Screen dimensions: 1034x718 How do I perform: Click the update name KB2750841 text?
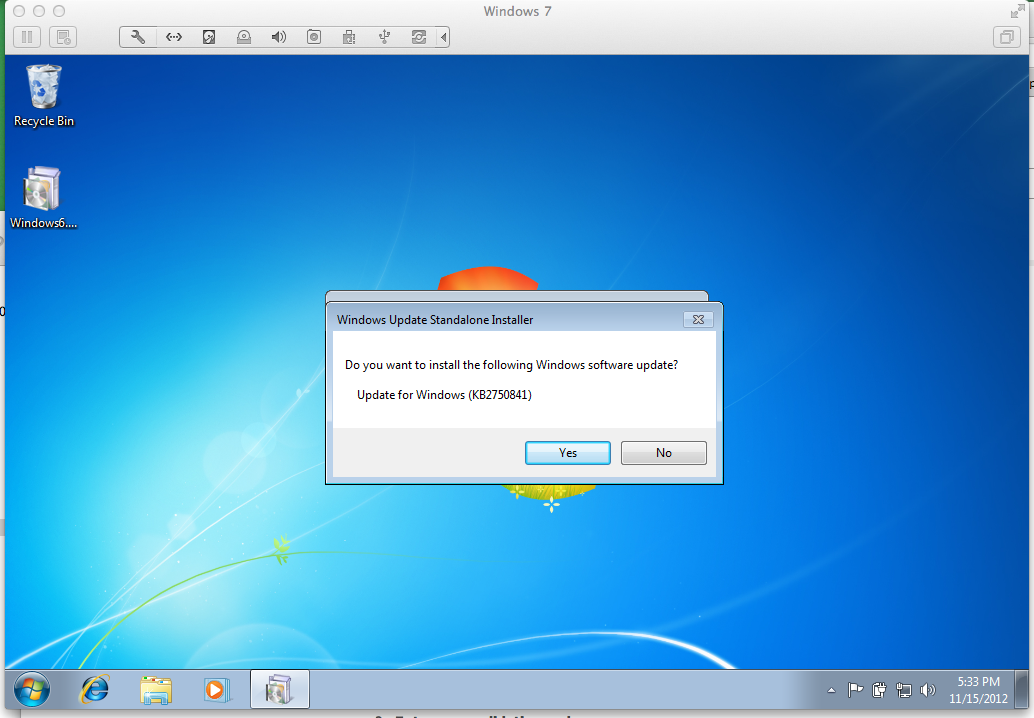(444, 395)
